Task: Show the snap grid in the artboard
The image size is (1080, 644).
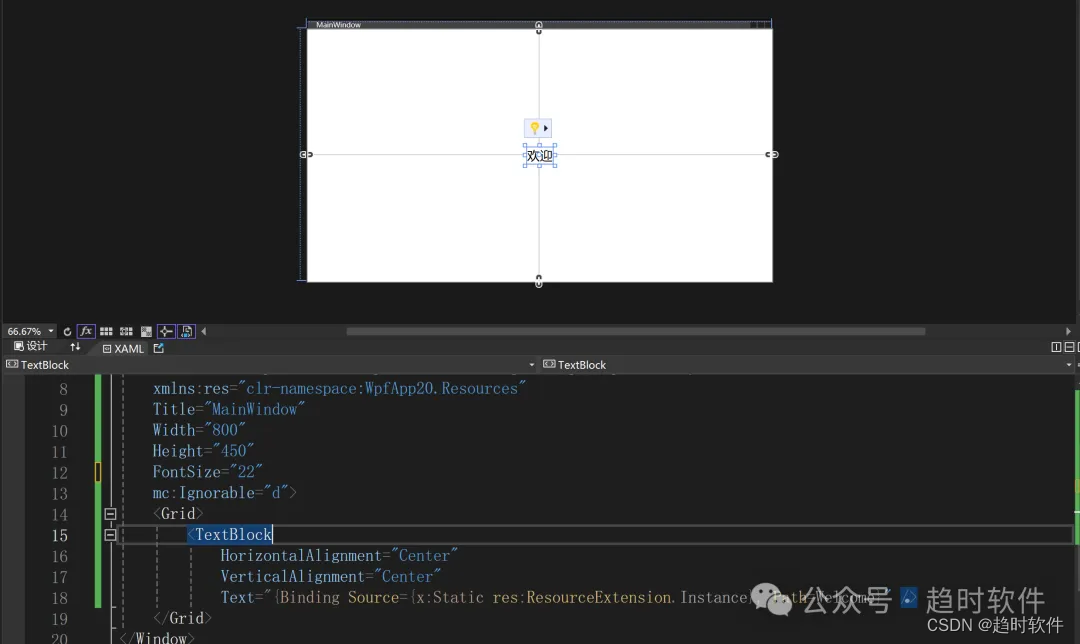Action: point(106,331)
